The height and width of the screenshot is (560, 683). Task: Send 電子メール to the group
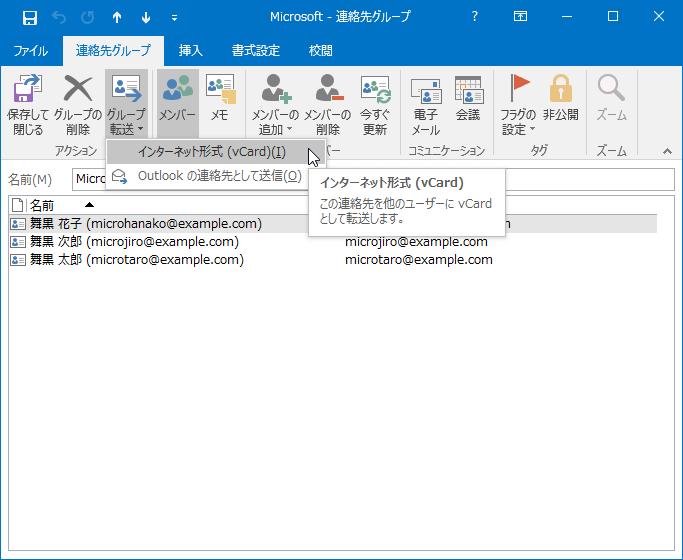click(426, 105)
